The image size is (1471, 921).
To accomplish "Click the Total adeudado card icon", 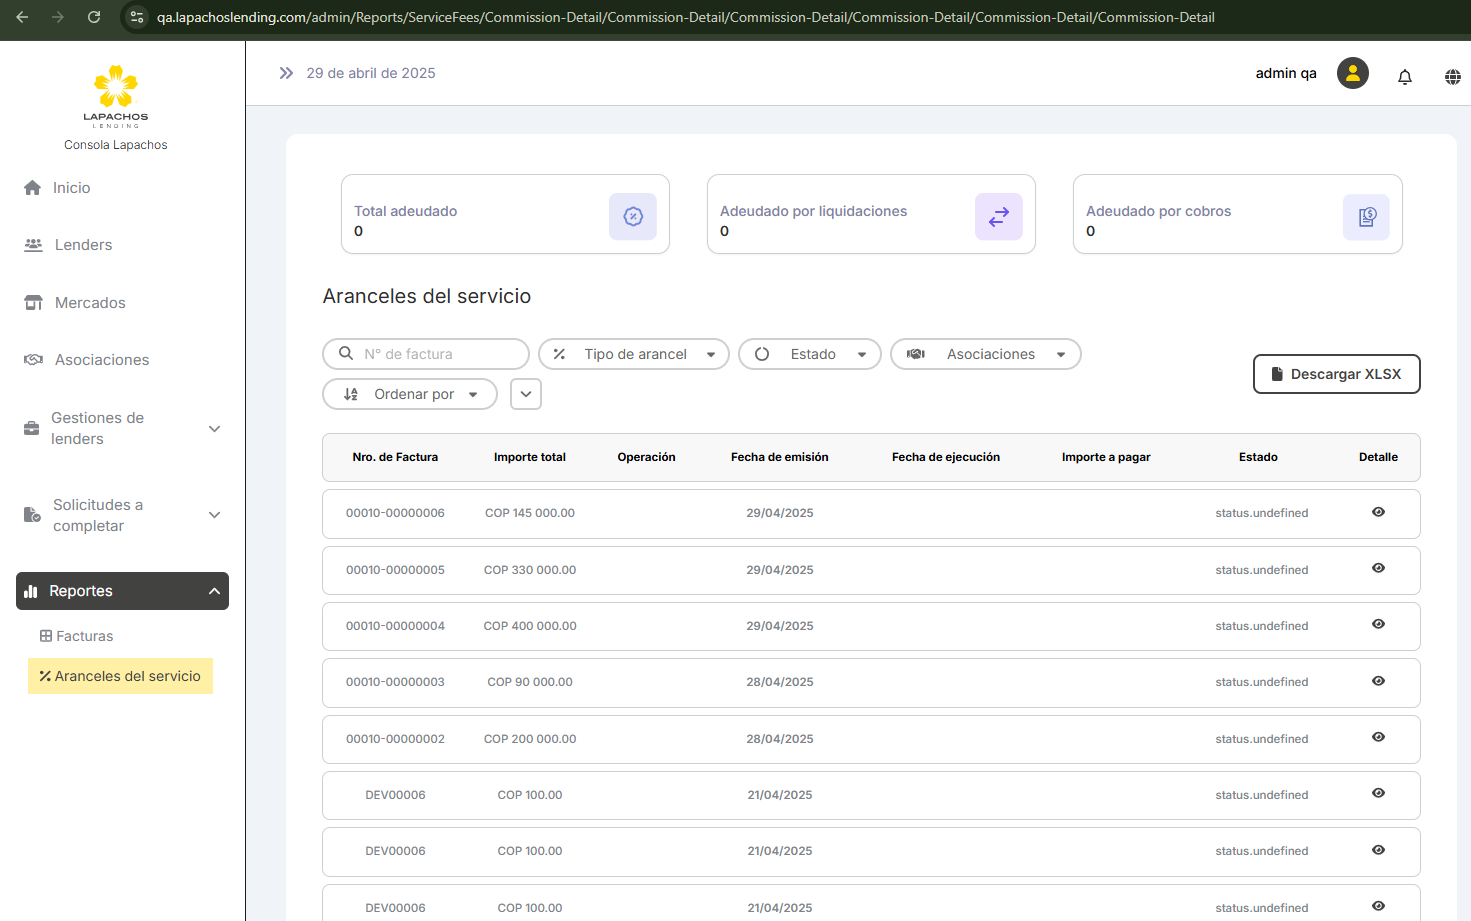I will click(x=632, y=216).
